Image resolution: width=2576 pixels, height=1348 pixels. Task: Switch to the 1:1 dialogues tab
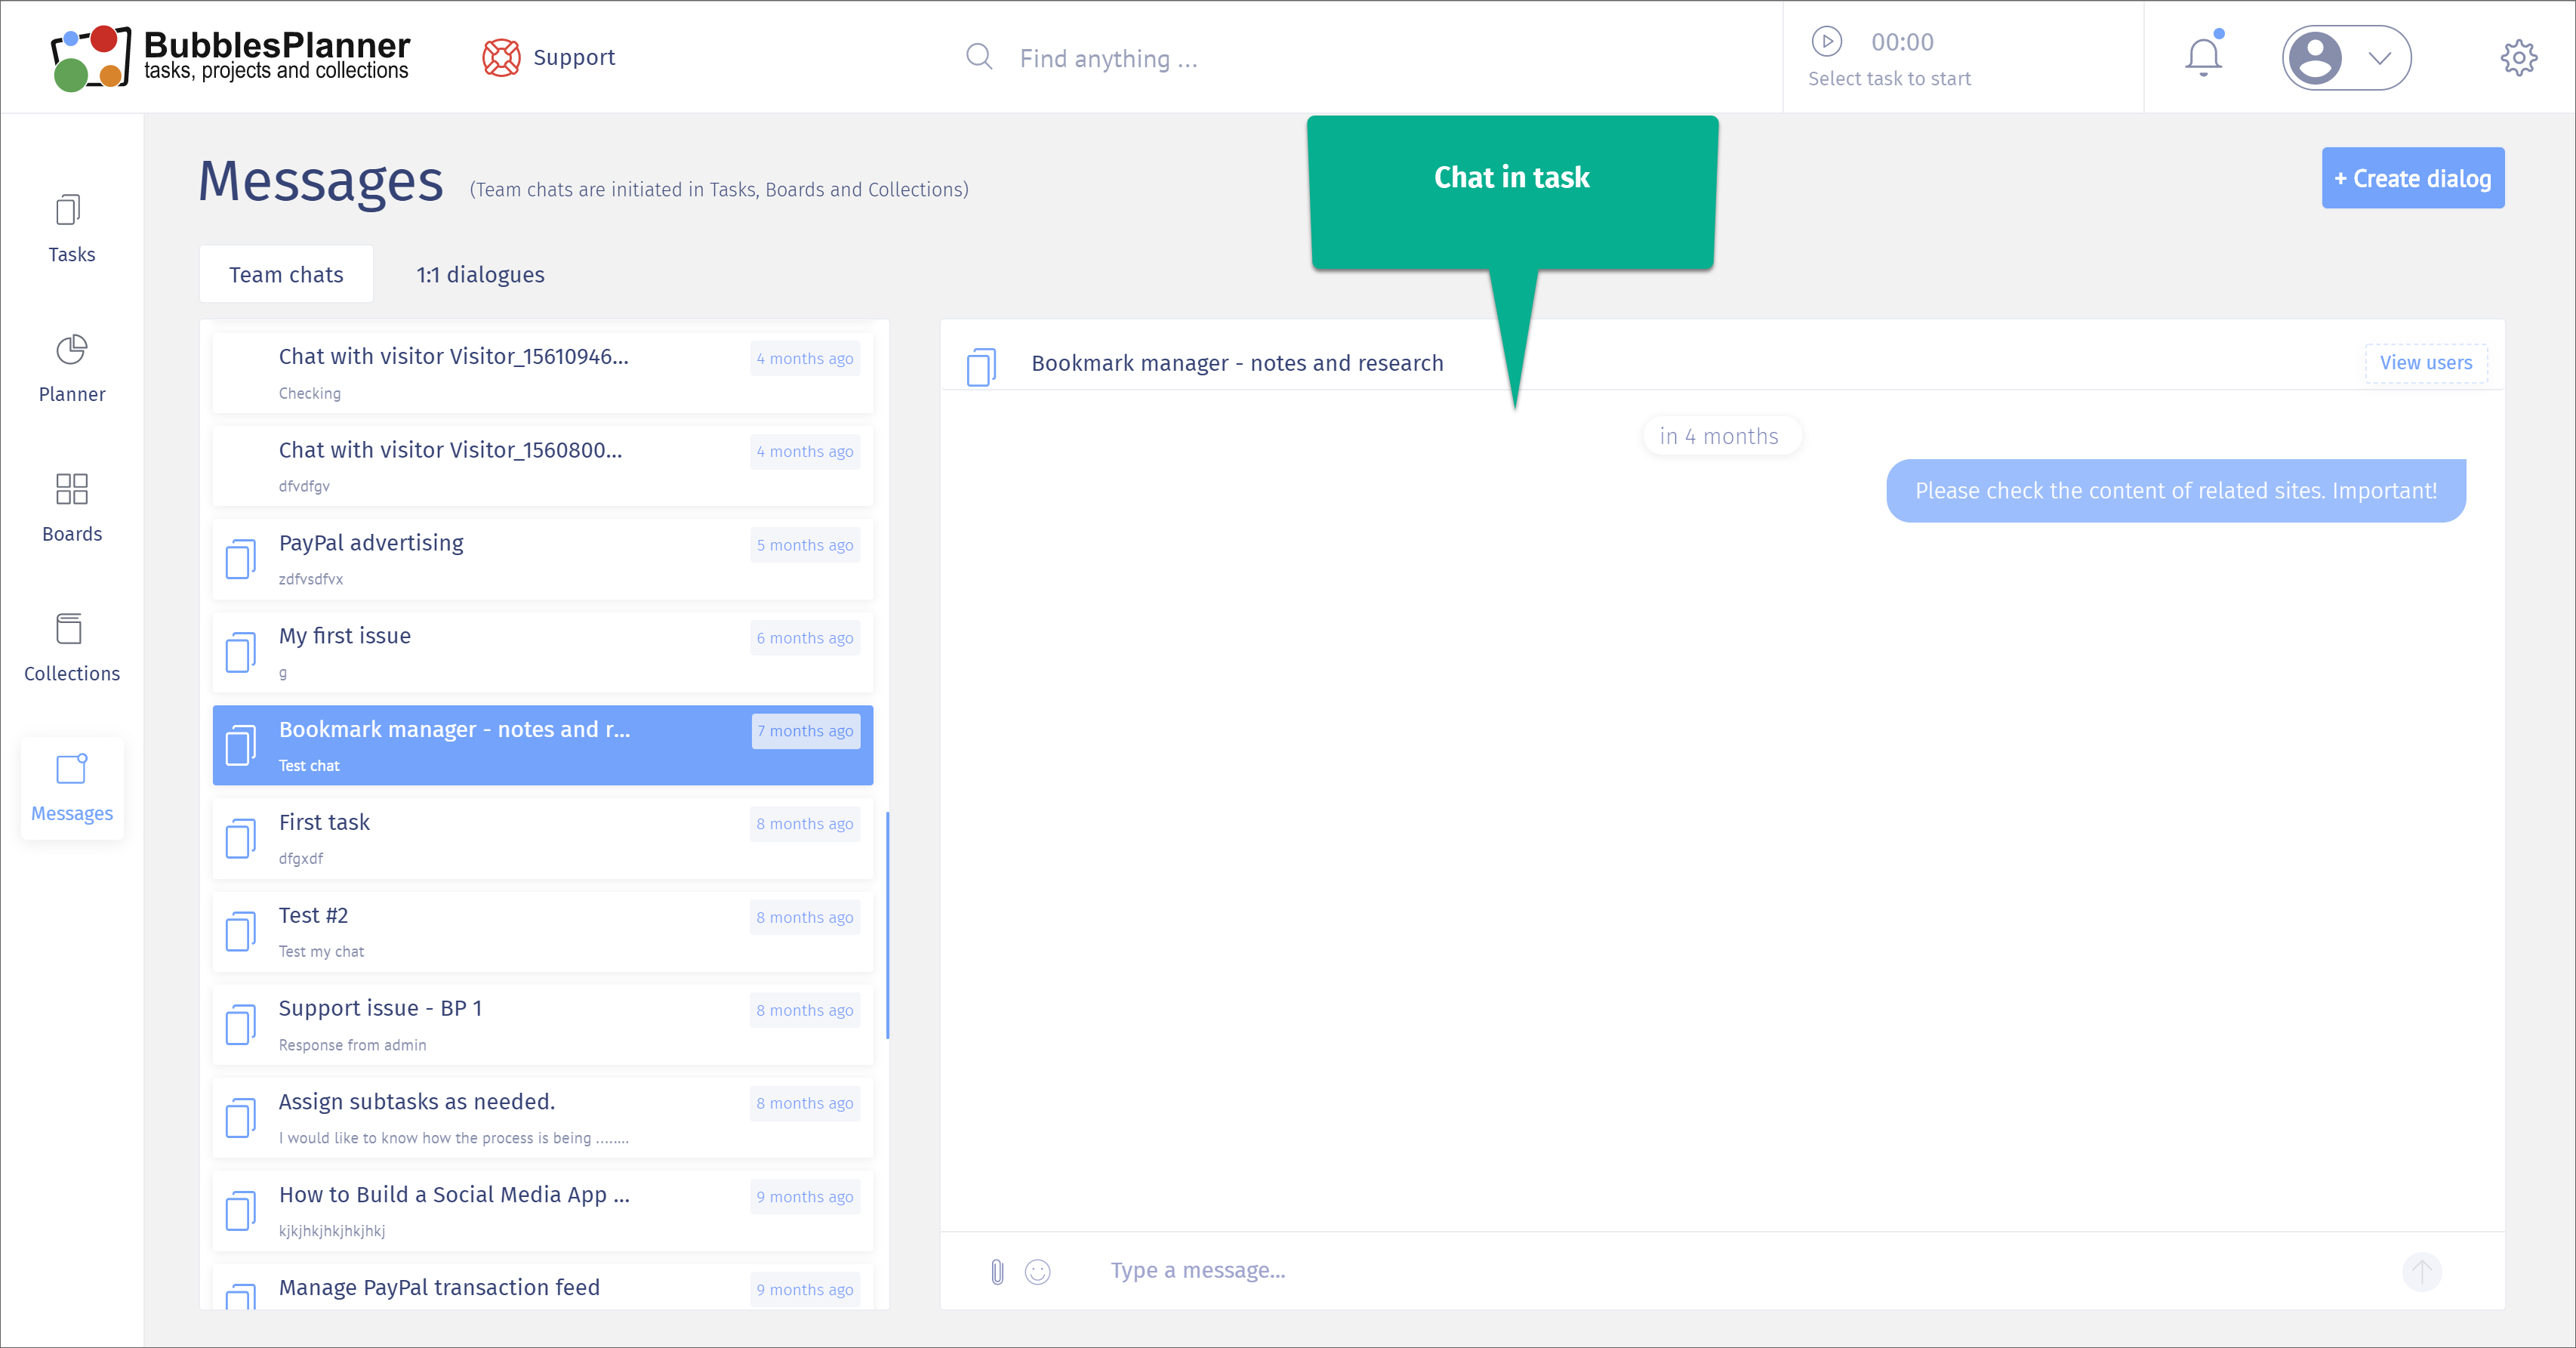click(x=480, y=274)
